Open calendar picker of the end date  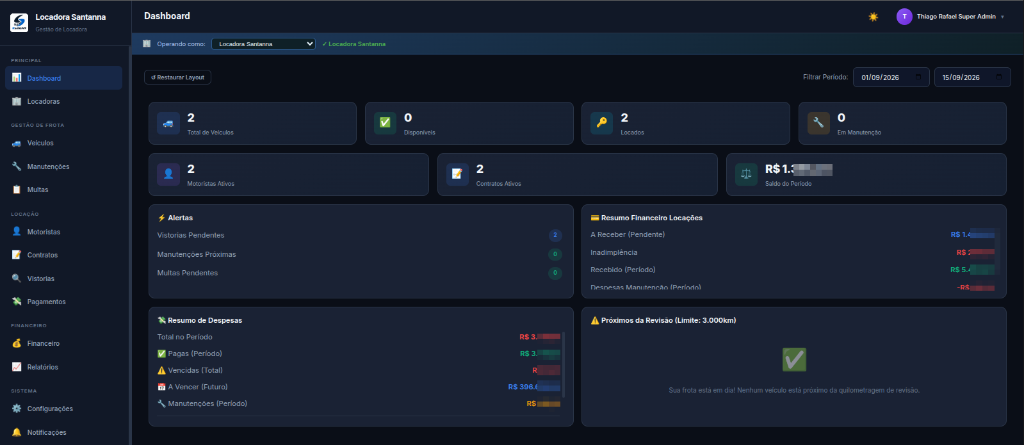point(999,77)
